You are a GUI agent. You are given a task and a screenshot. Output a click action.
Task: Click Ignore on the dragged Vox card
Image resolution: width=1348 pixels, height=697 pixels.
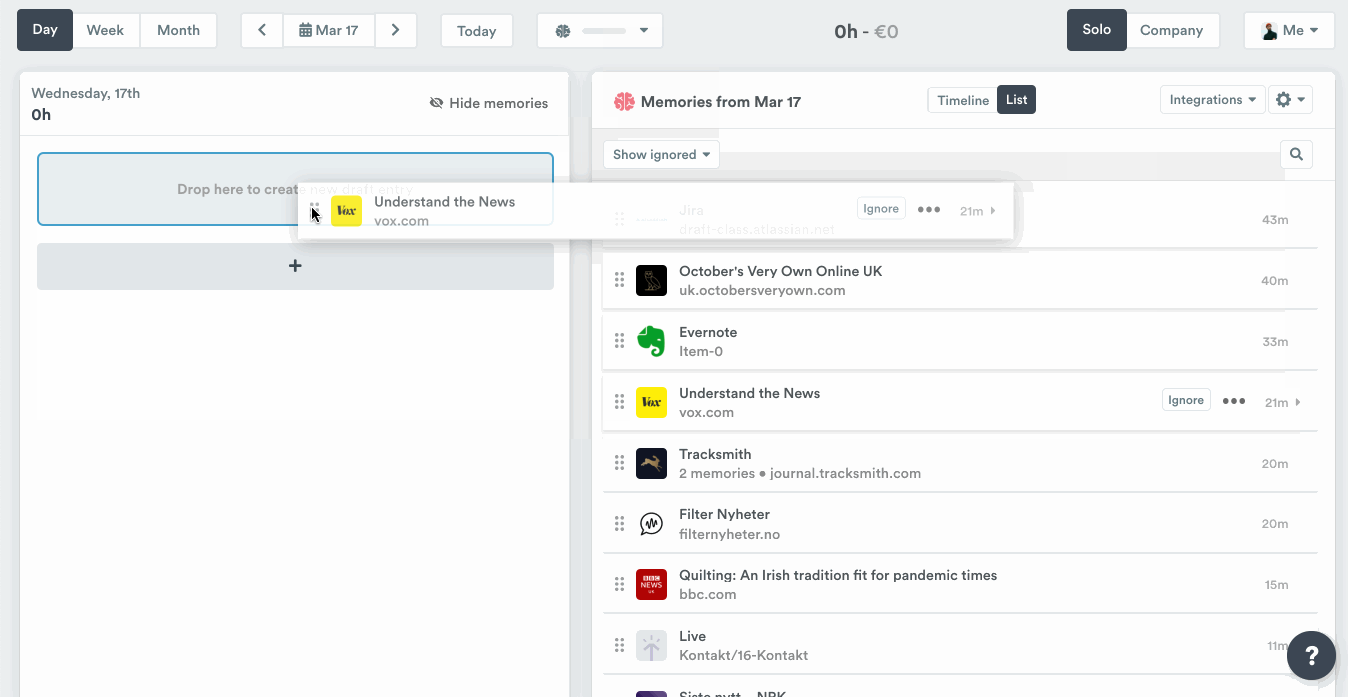click(881, 208)
